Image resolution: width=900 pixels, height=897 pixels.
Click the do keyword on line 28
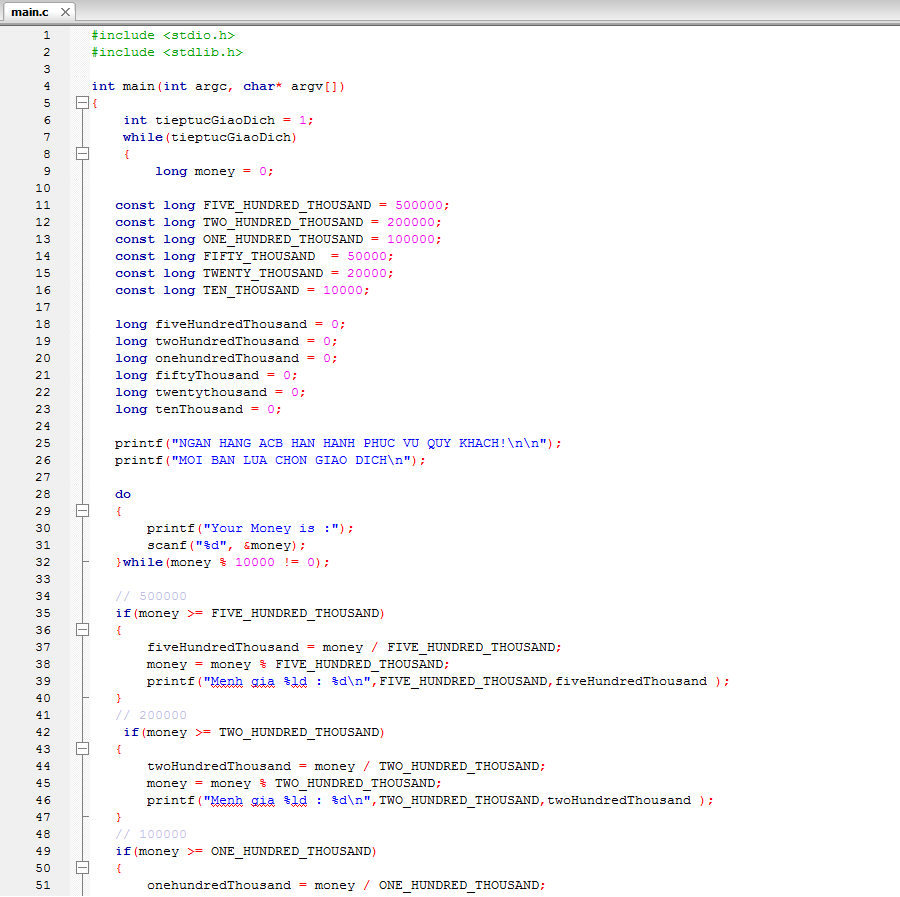click(x=123, y=494)
